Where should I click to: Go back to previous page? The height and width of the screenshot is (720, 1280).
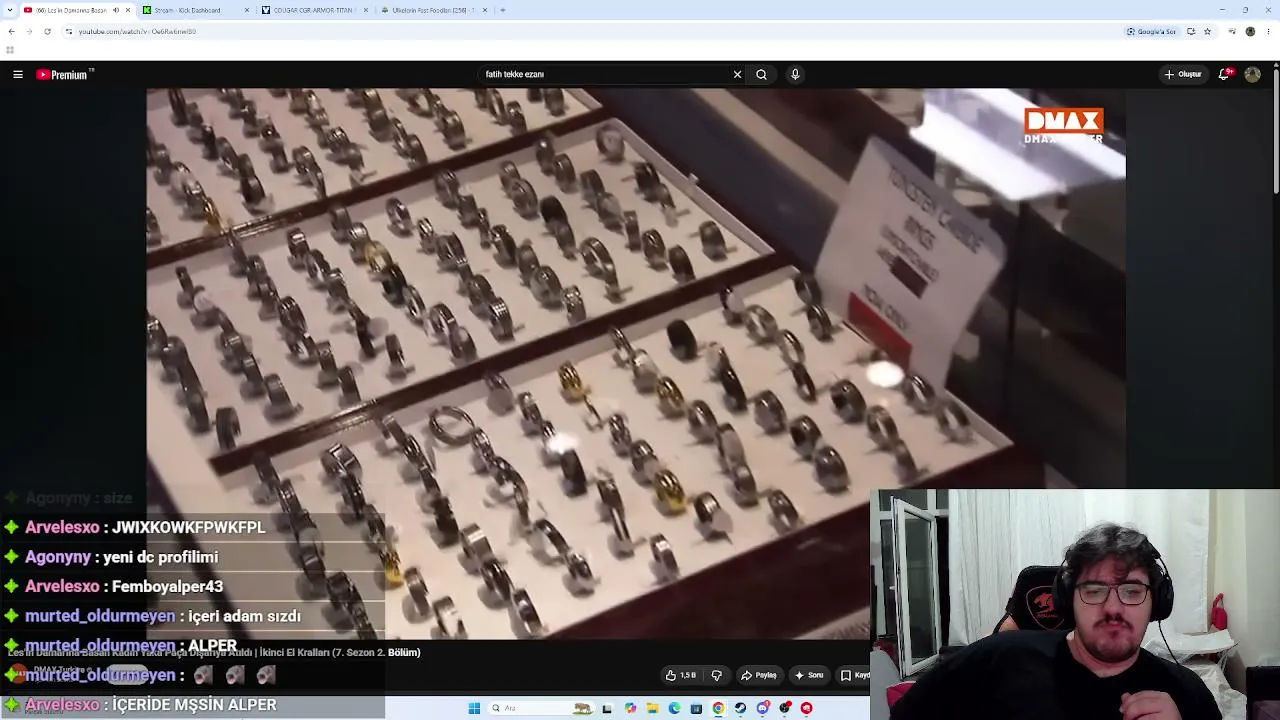click(11, 31)
